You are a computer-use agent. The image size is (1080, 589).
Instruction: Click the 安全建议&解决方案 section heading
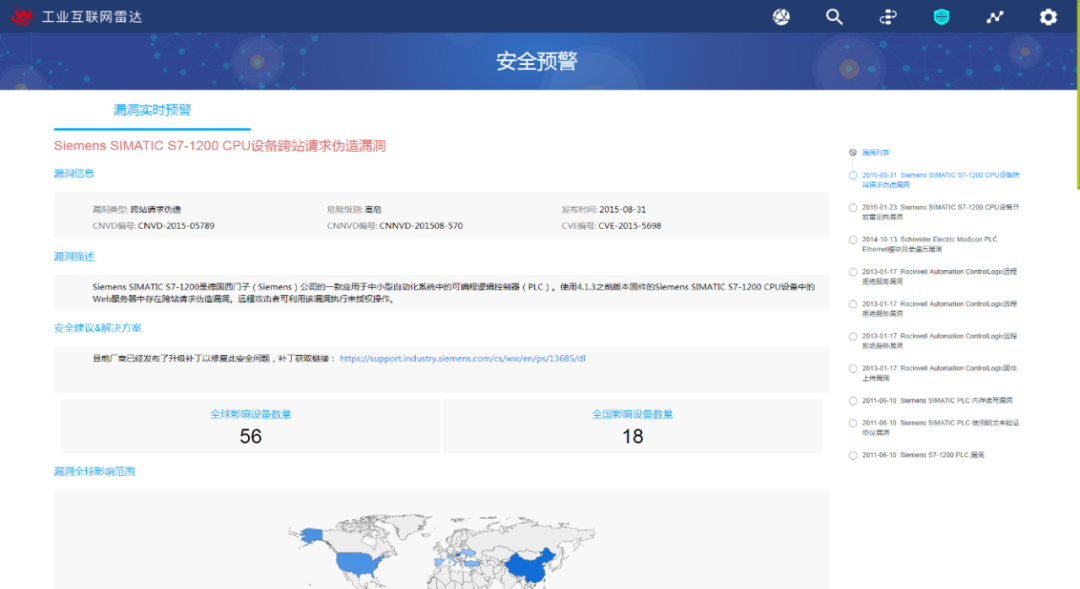pos(97,328)
